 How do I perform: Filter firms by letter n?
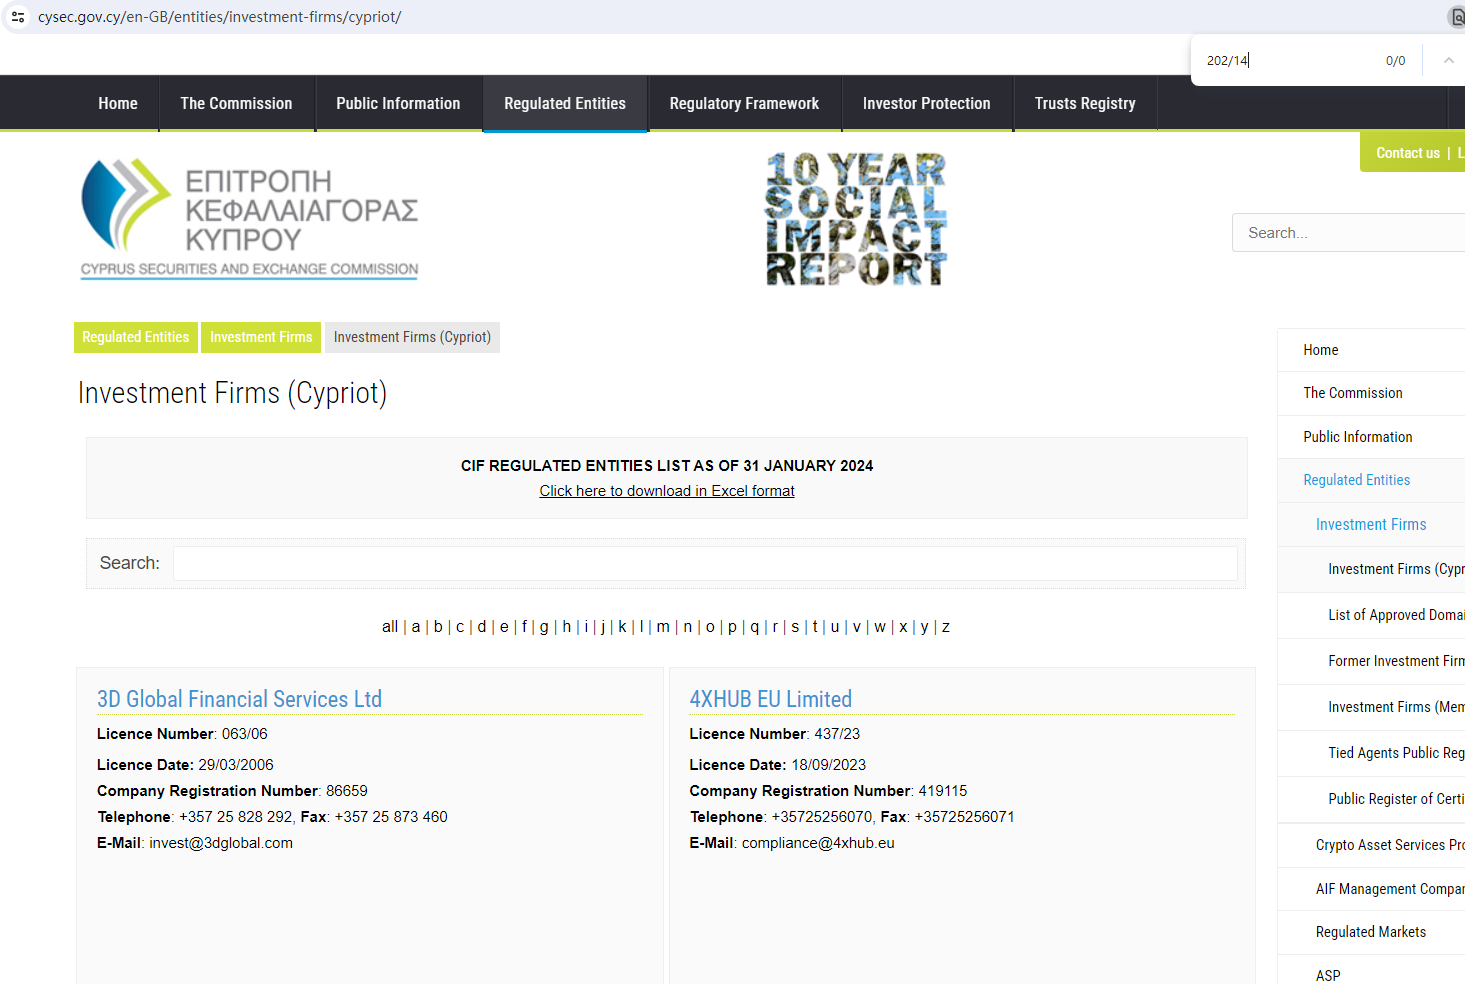pyautogui.click(x=688, y=627)
